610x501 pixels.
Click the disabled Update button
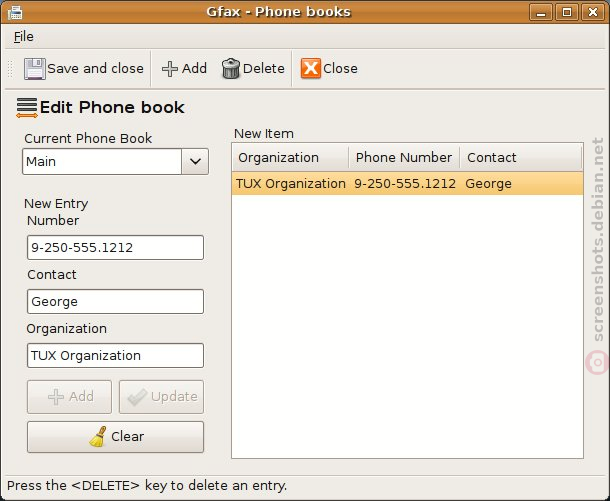click(x=161, y=396)
